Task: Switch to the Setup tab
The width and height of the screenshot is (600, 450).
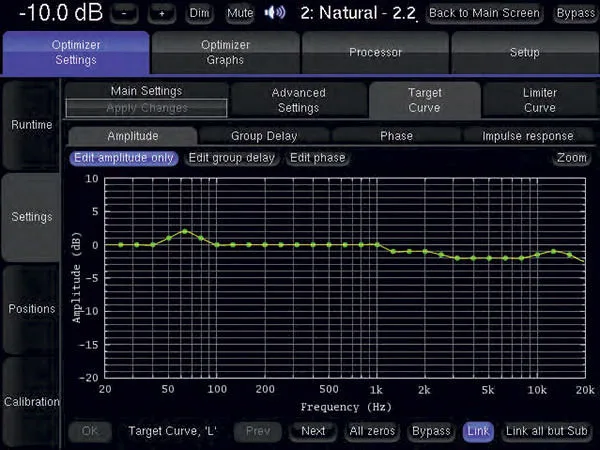Action: pos(524,52)
